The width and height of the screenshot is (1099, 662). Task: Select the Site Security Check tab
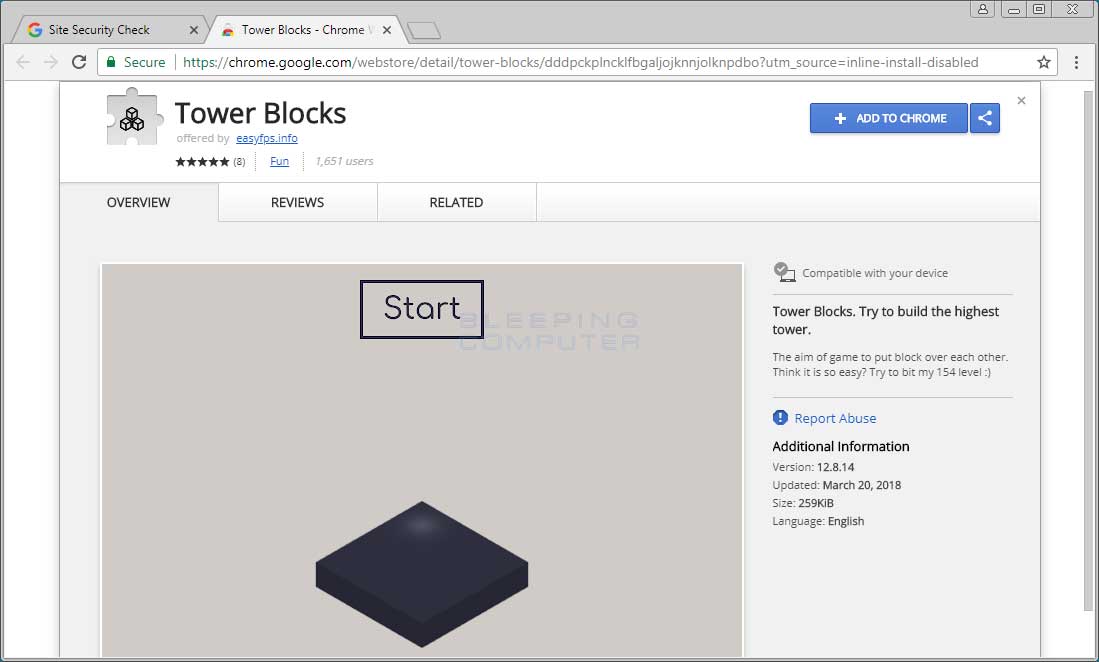pos(100,29)
